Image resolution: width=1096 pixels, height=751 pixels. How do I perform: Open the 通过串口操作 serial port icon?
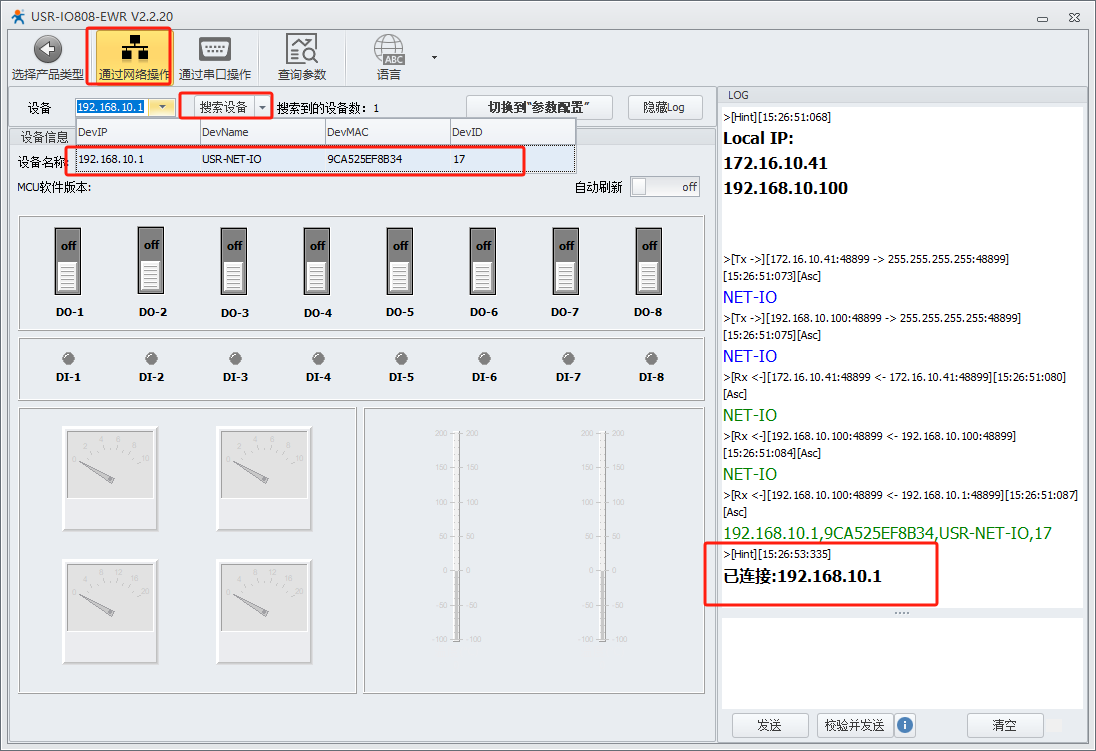[x=214, y=49]
